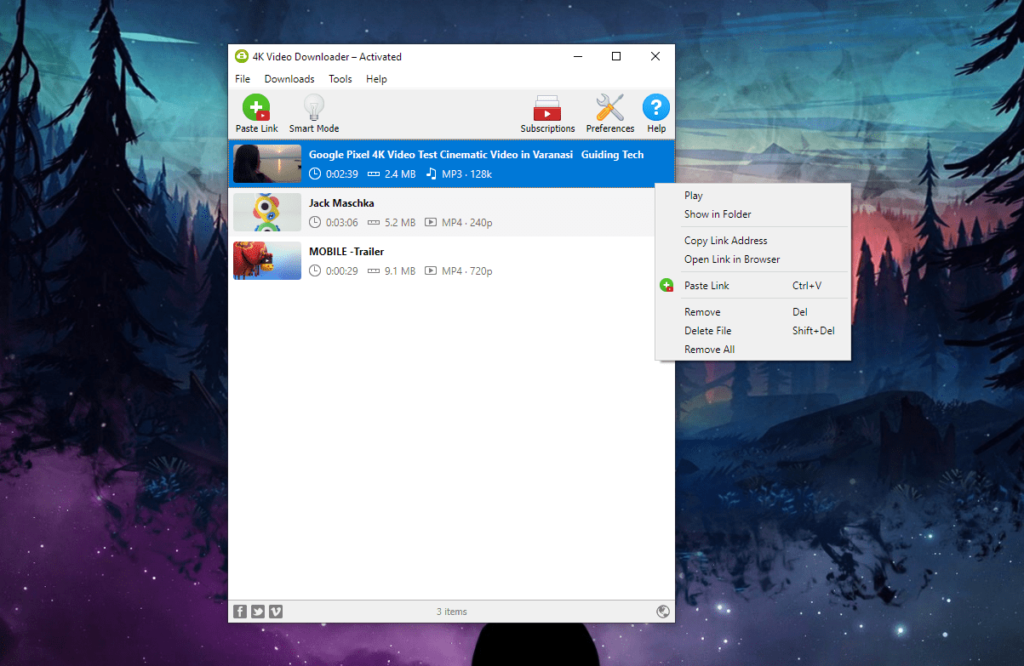Click the Facebook icon in status bar

tap(240, 611)
